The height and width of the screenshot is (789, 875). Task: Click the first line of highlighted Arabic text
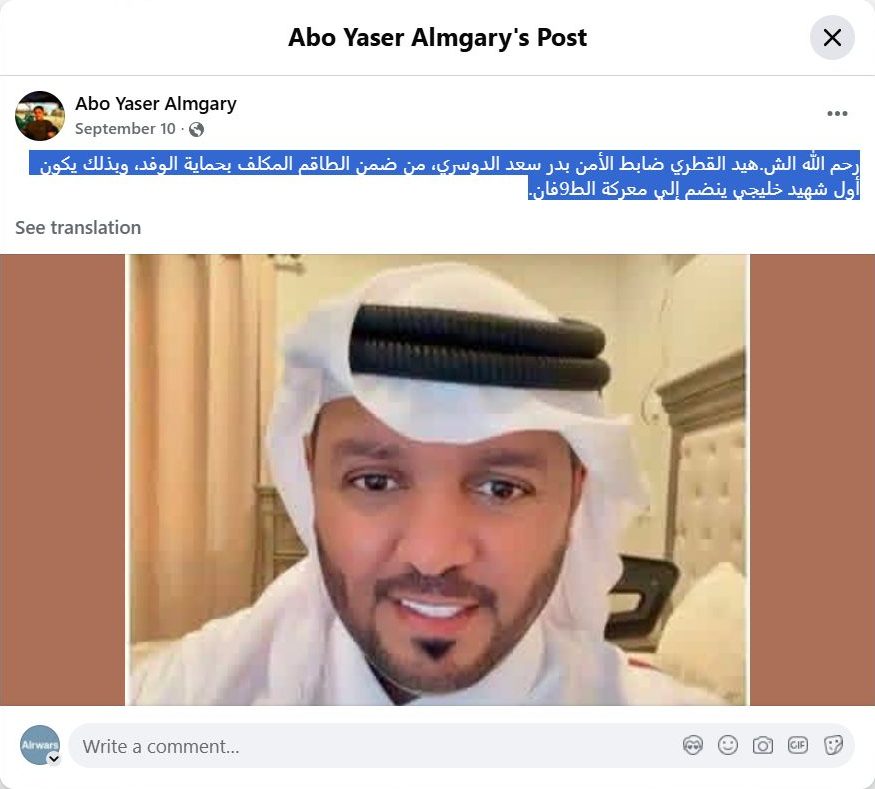pyautogui.click(x=444, y=163)
